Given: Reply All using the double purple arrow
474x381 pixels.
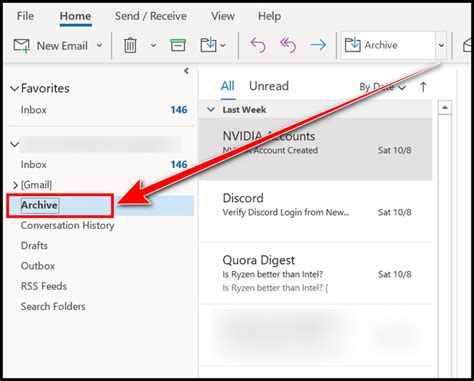Looking at the screenshot, I should coord(288,45).
